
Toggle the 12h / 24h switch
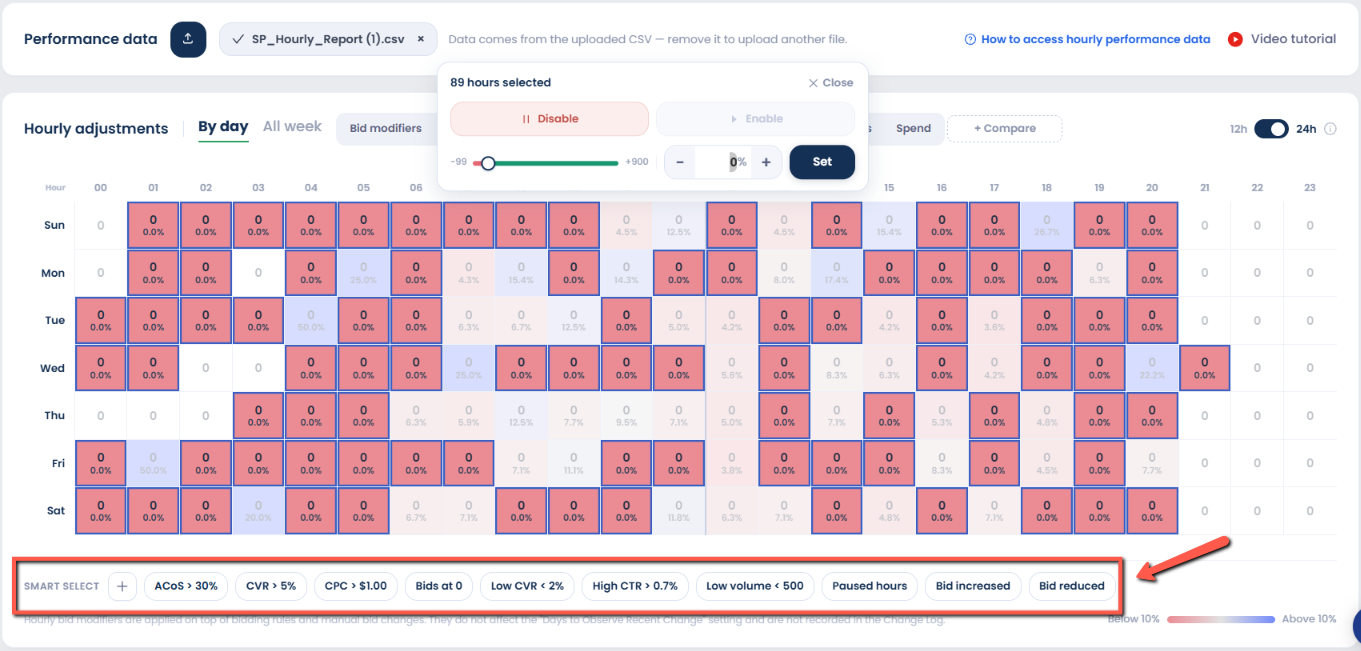[x=1271, y=129]
